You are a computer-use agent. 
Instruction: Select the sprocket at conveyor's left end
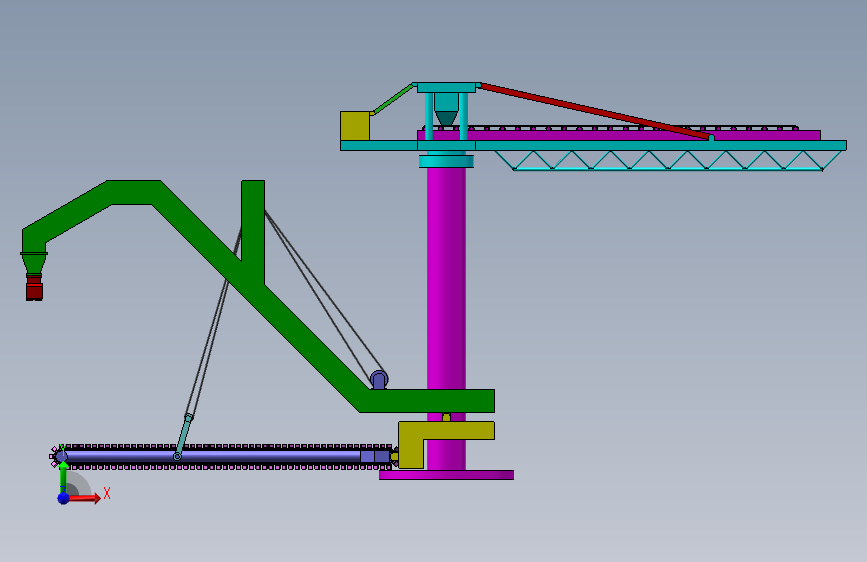tap(59, 456)
